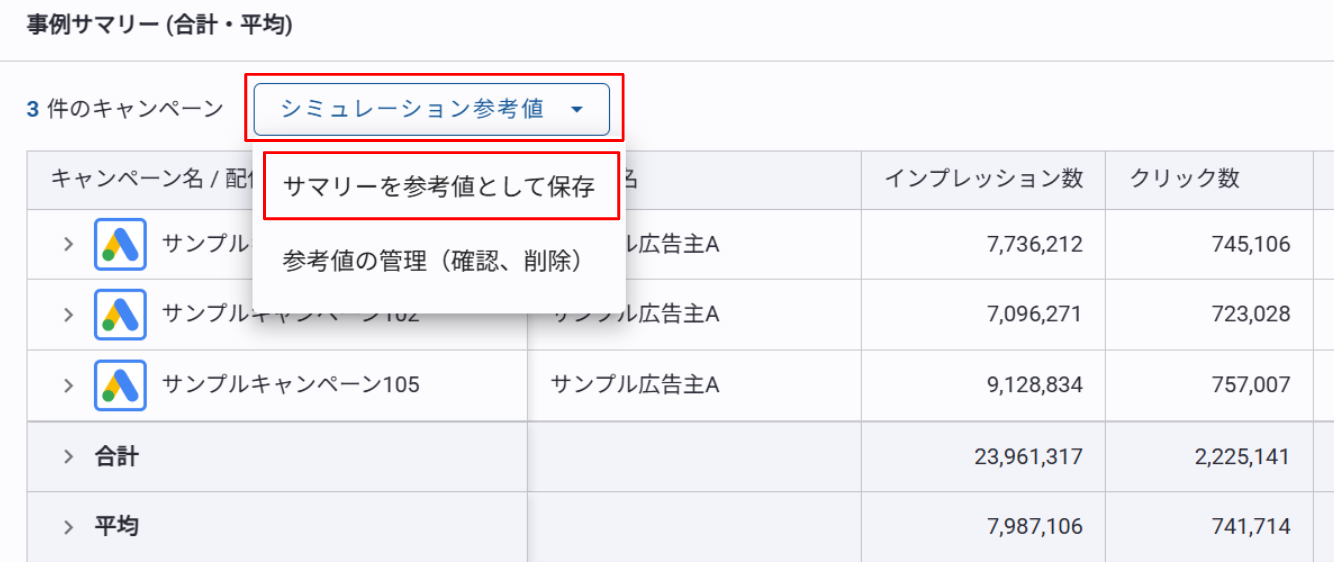Click Google Ads icon for サンプルキャンペーン105
The width and height of the screenshot is (1334, 562).
pyautogui.click(x=120, y=385)
